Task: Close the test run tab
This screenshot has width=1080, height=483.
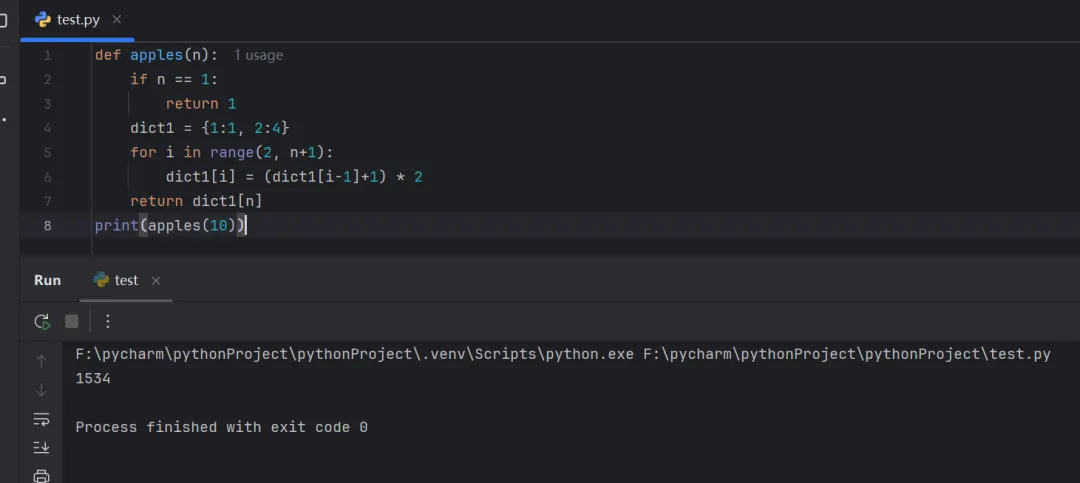Action: click(155, 281)
